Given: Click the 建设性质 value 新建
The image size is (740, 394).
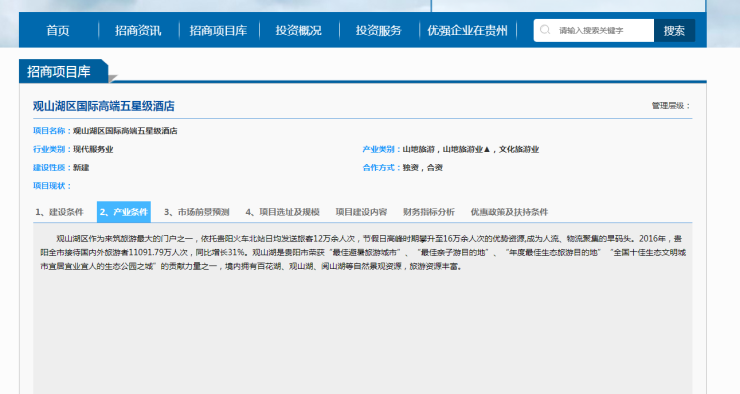Looking at the screenshot, I should point(81,168).
